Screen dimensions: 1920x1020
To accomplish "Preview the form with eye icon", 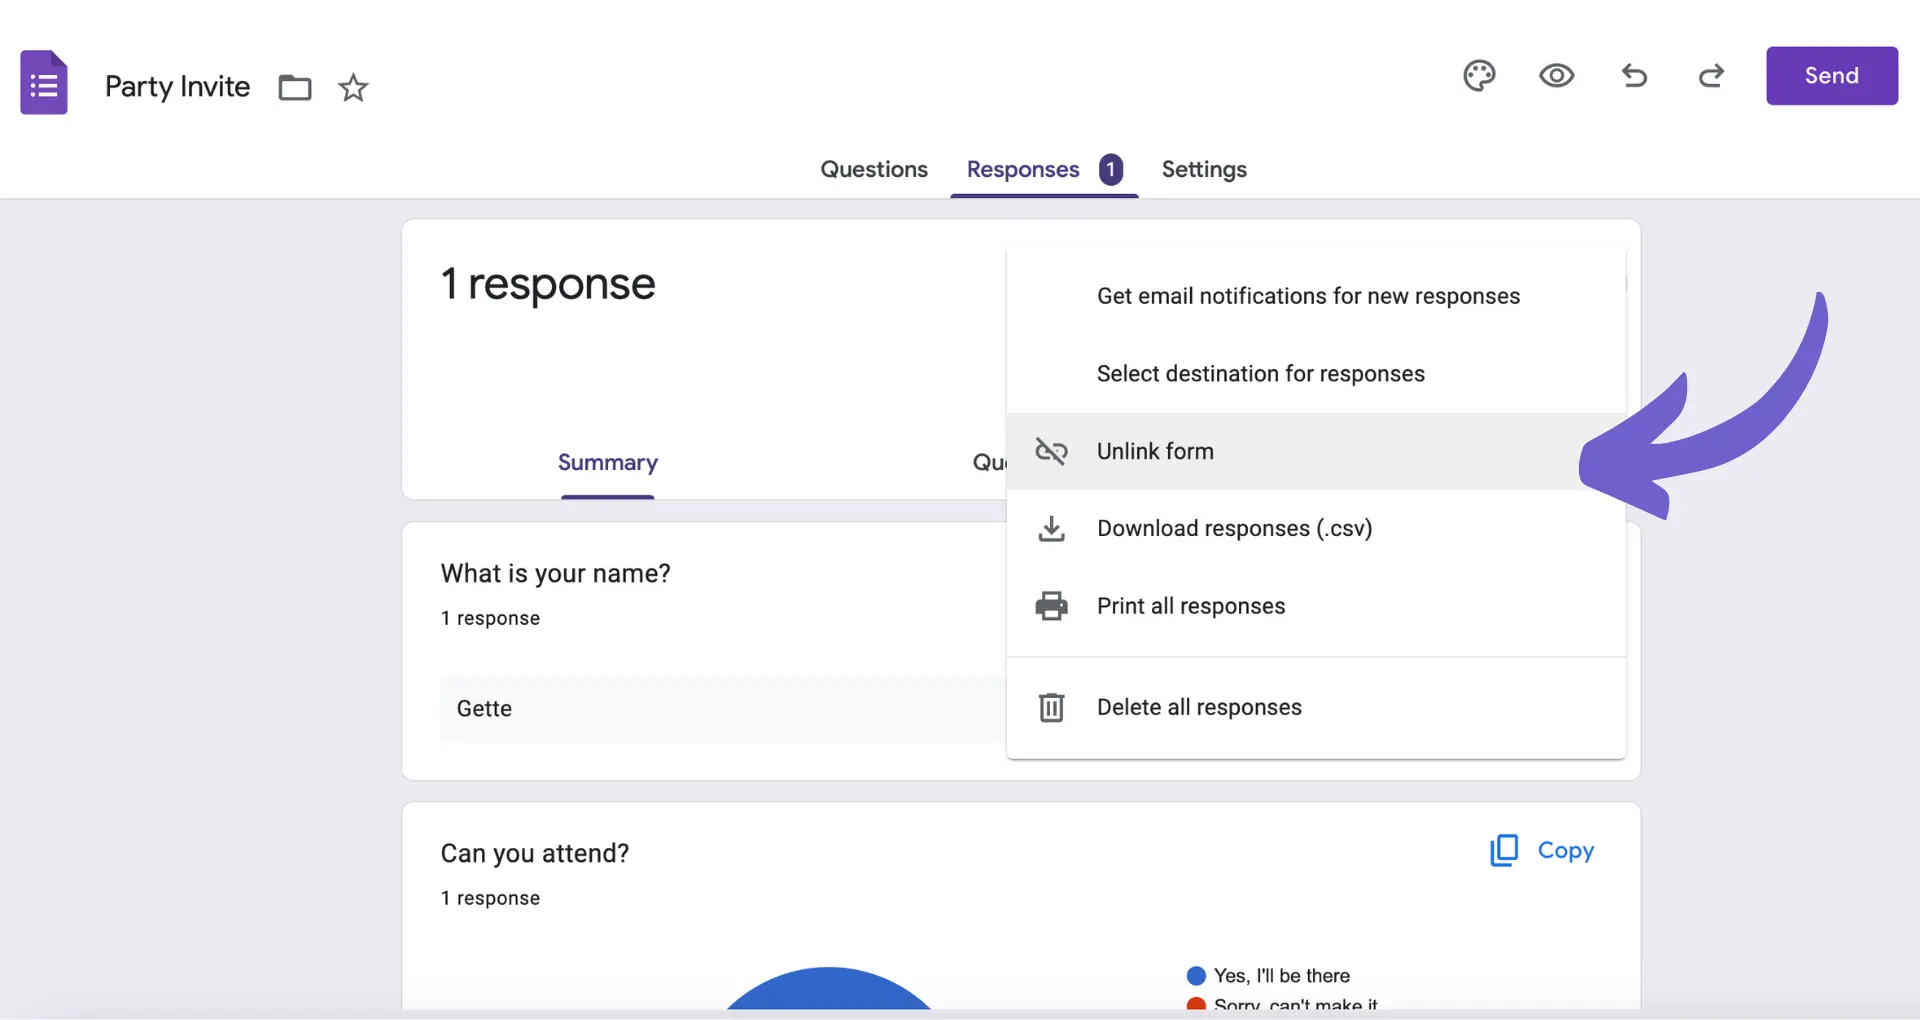I will 1556,76.
